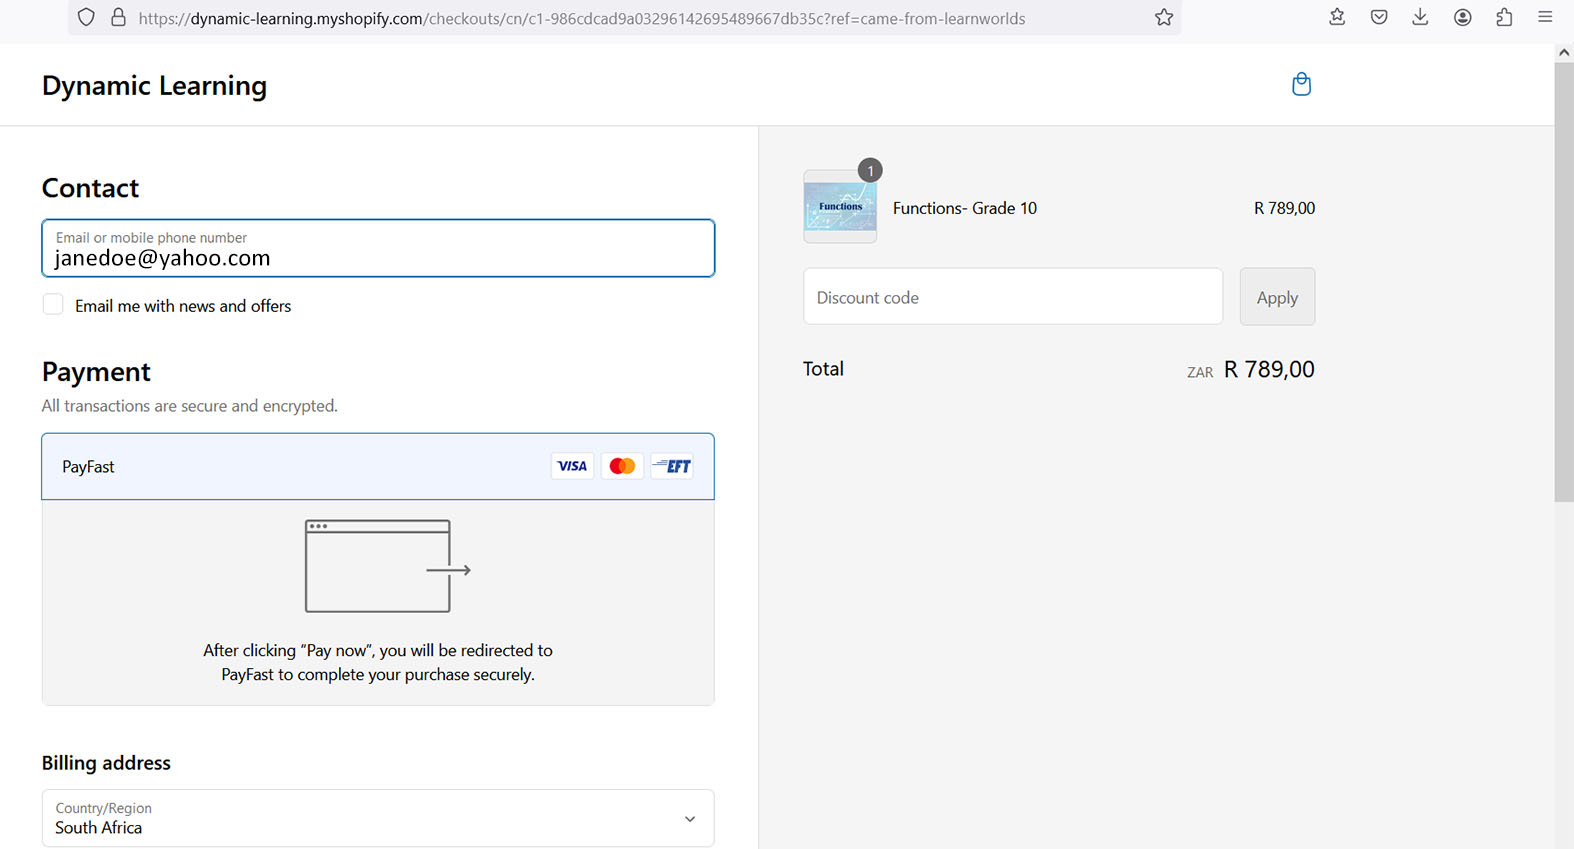Tick Email me with news and offers
This screenshot has height=849, width=1574.
53,304
